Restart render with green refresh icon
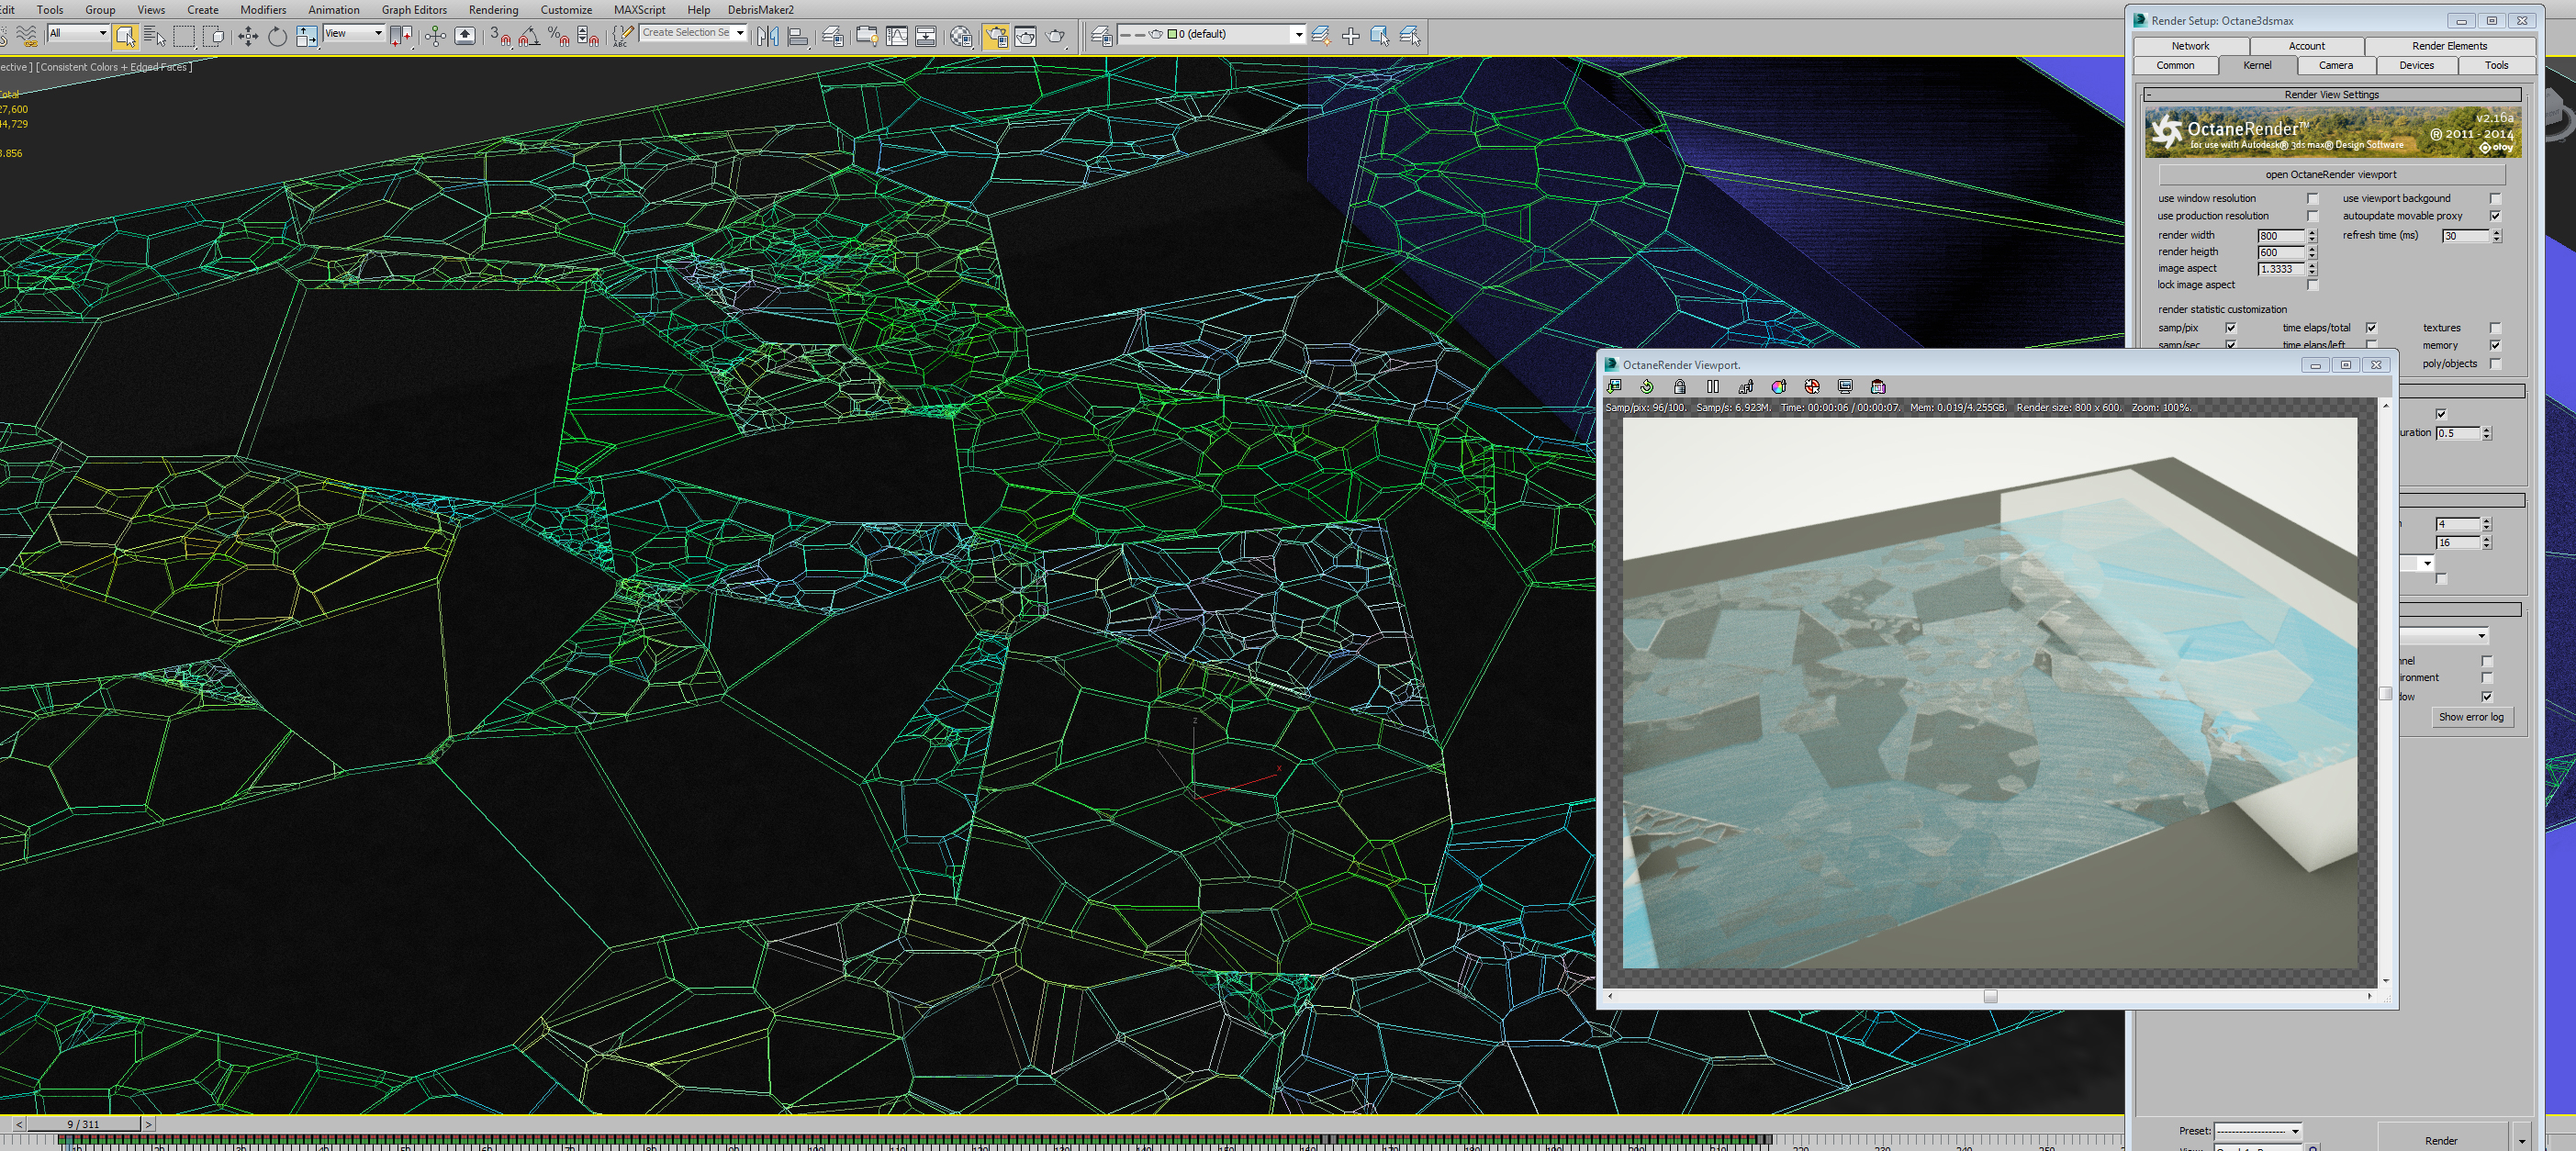The image size is (2576, 1151). coord(1647,387)
